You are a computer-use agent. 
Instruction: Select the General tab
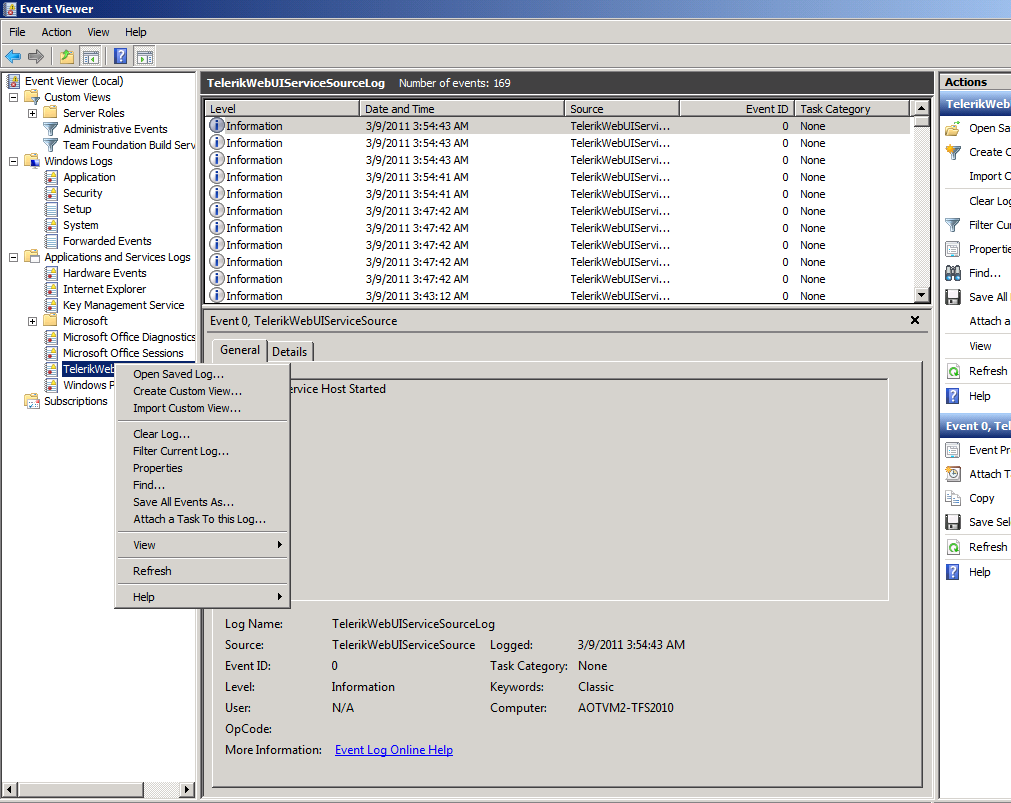coord(240,350)
